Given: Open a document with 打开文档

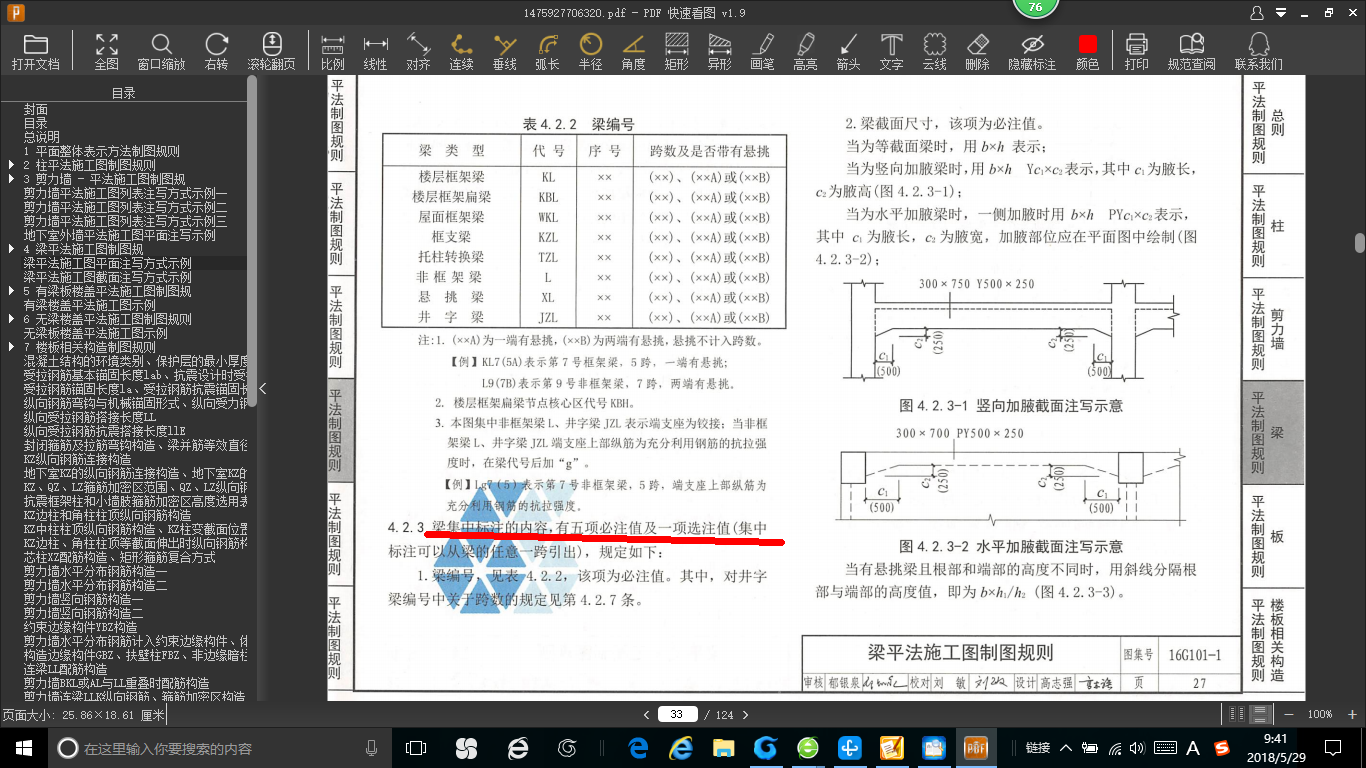Looking at the screenshot, I should coord(35,51).
